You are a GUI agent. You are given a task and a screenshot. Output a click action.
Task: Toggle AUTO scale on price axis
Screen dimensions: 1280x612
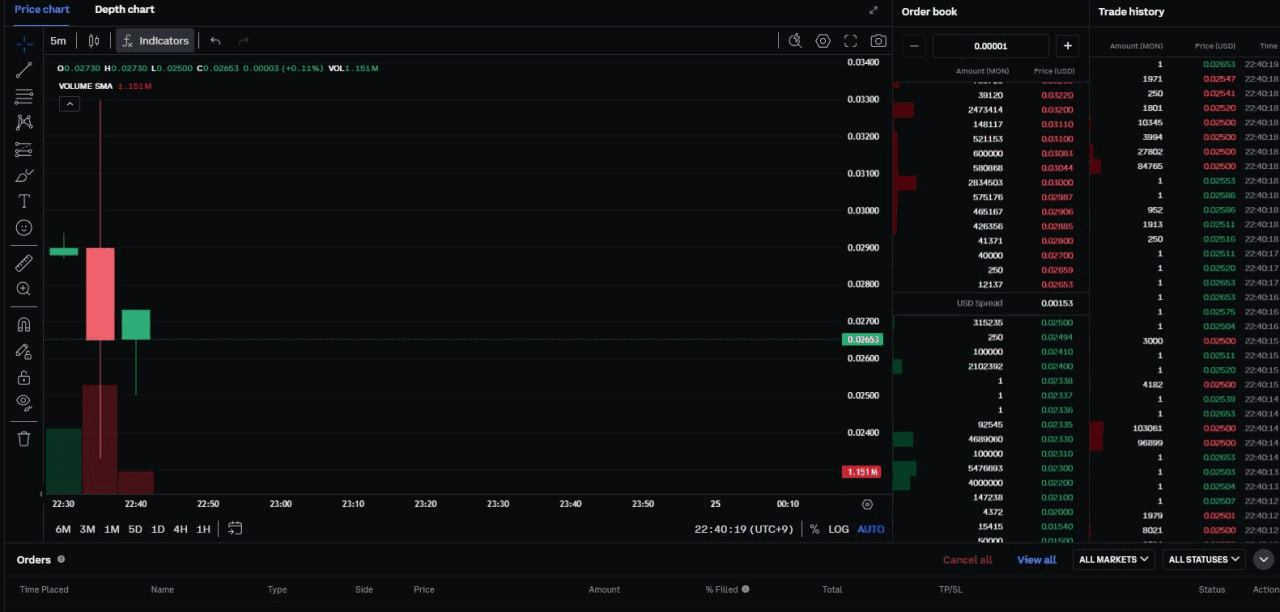tap(870, 529)
